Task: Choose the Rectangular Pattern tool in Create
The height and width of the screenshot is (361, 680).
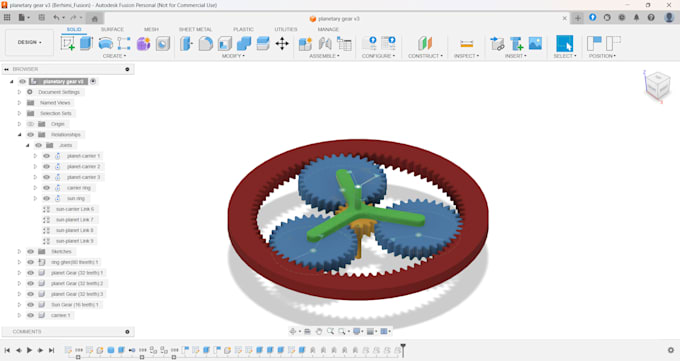Action: point(124,43)
